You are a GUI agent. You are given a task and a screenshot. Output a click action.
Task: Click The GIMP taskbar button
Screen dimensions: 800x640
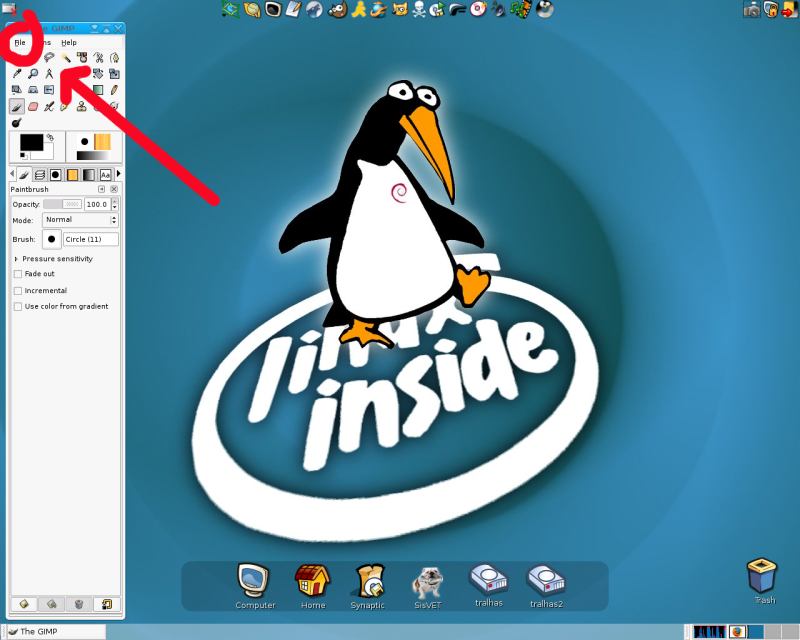(x=56, y=632)
